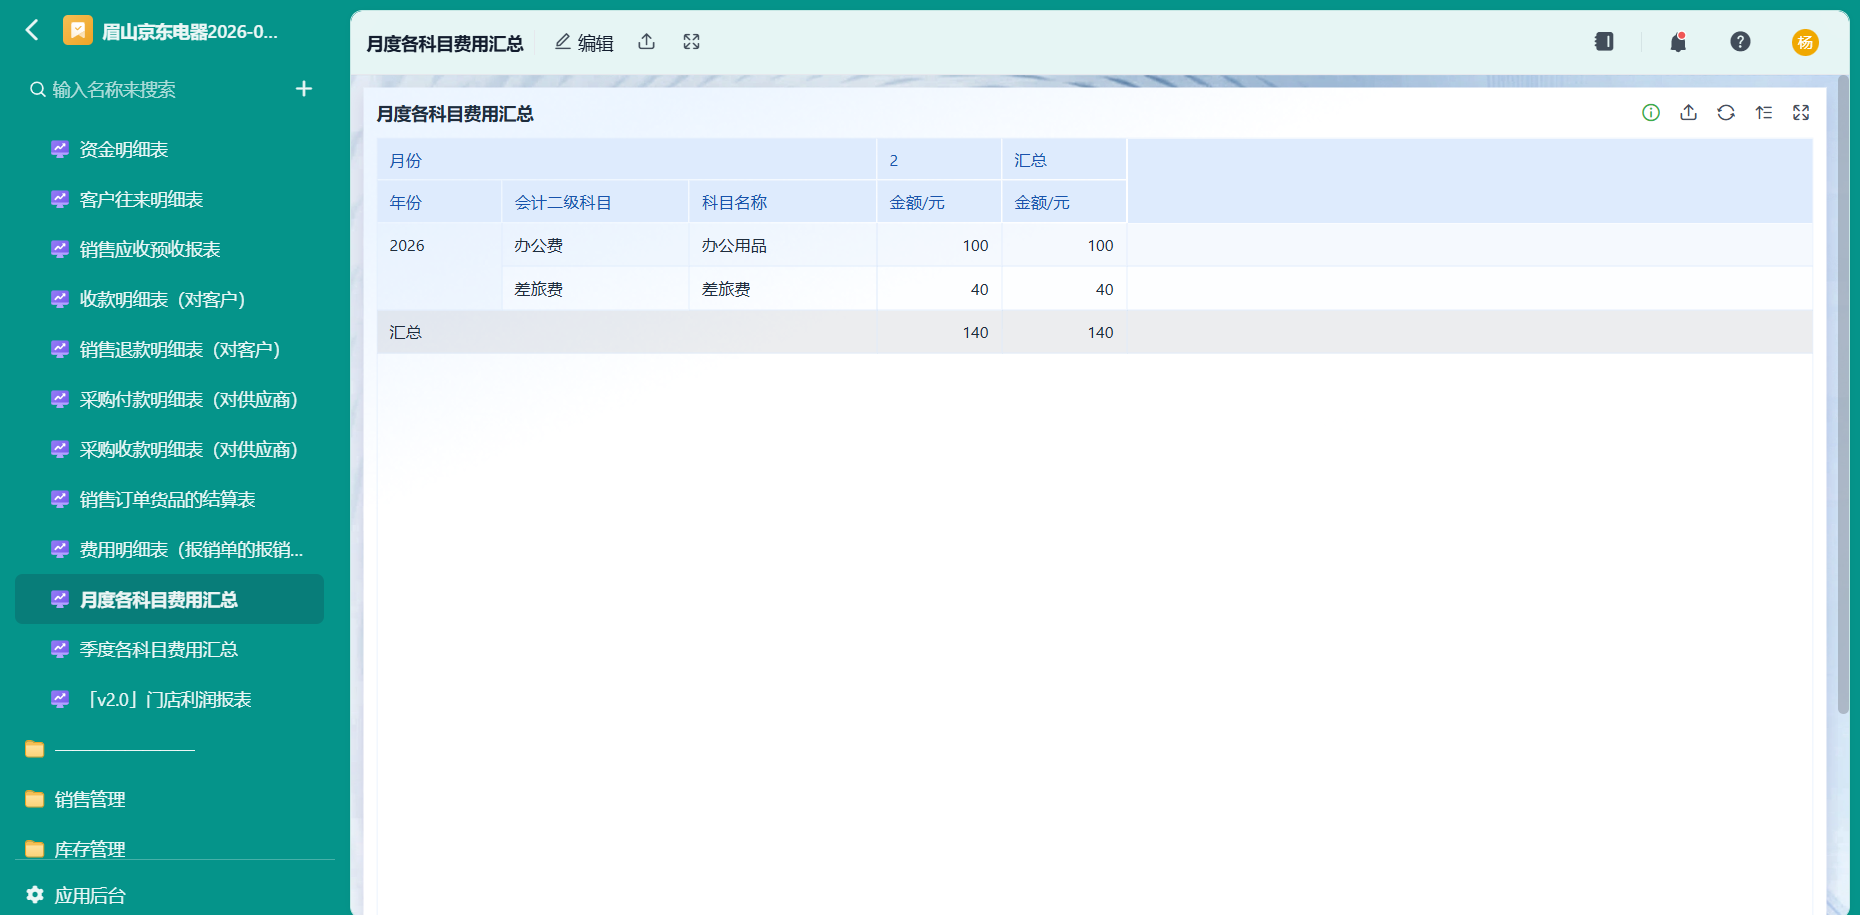Open the notebook panel icon
This screenshot has height=915, width=1860.
[1604, 42]
